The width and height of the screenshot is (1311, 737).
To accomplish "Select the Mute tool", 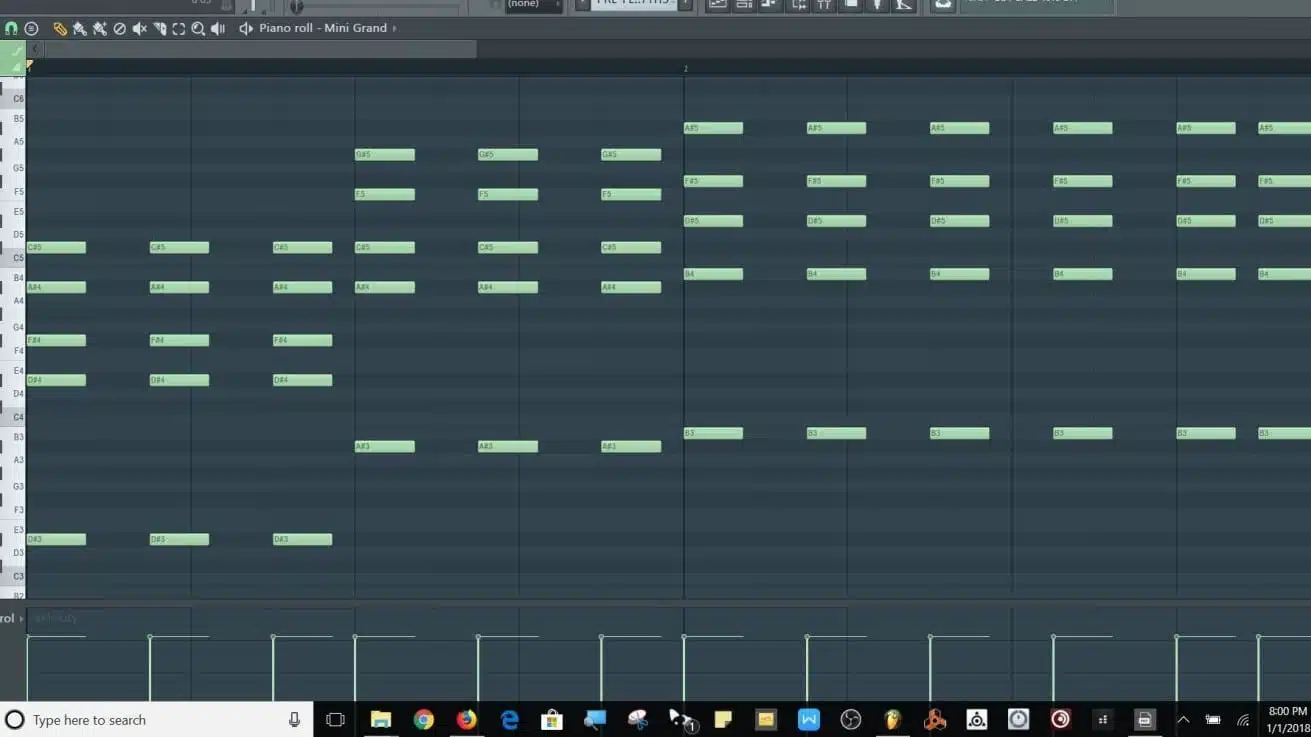I will coord(139,28).
